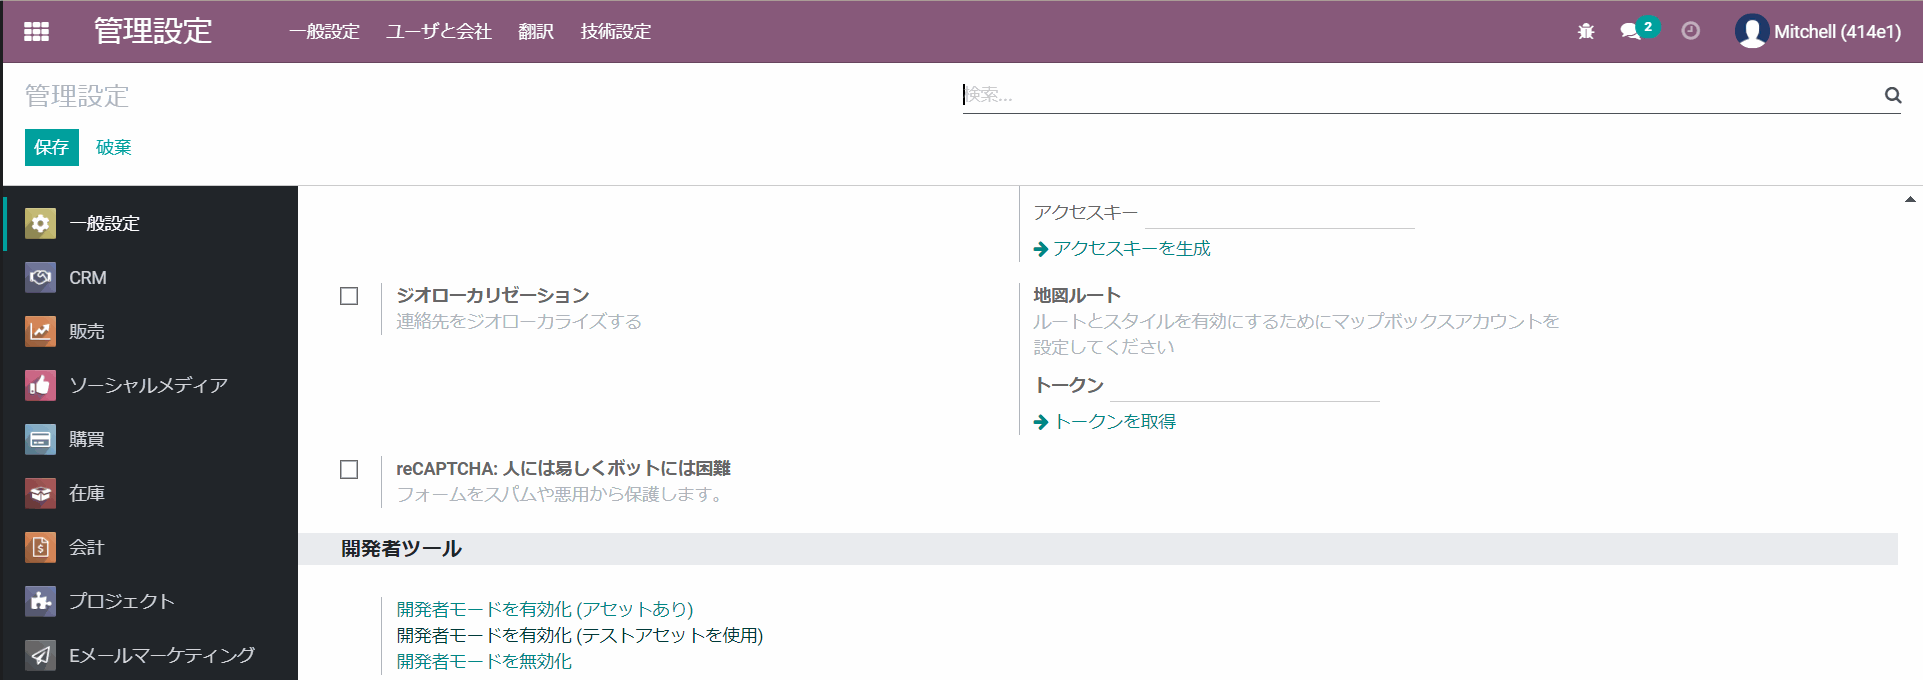This screenshot has width=1923, height=680.
Task: Click the アクセスキーを生成 link
Action: click(1132, 248)
